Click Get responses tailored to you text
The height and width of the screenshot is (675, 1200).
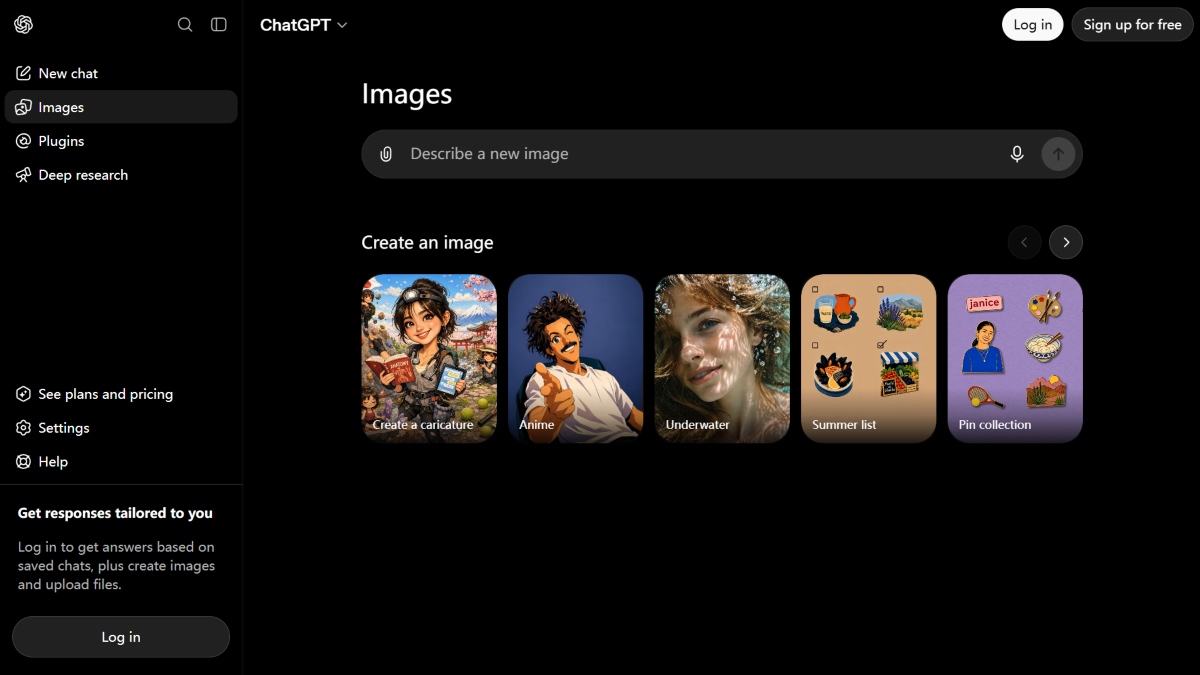[x=115, y=513]
